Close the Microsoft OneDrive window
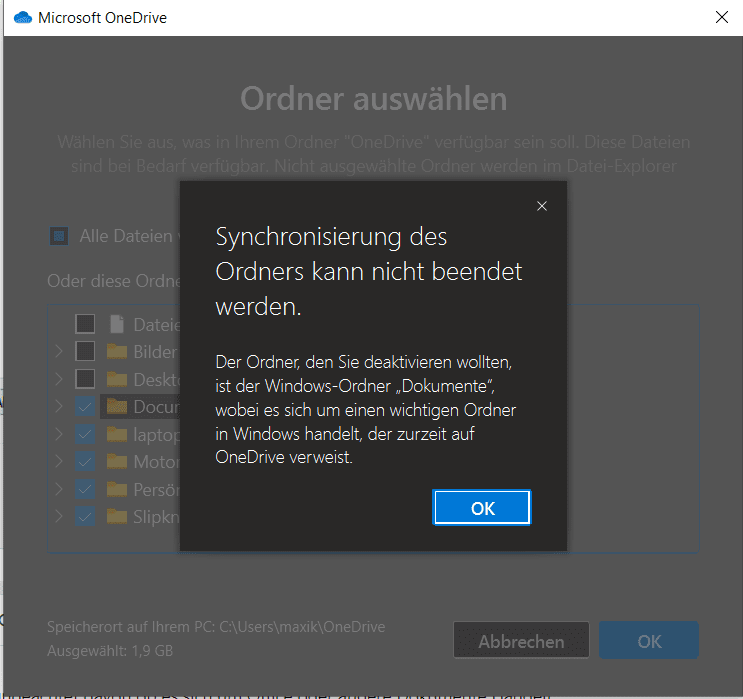This screenshot has height=699, width=743. click(721, 18)
